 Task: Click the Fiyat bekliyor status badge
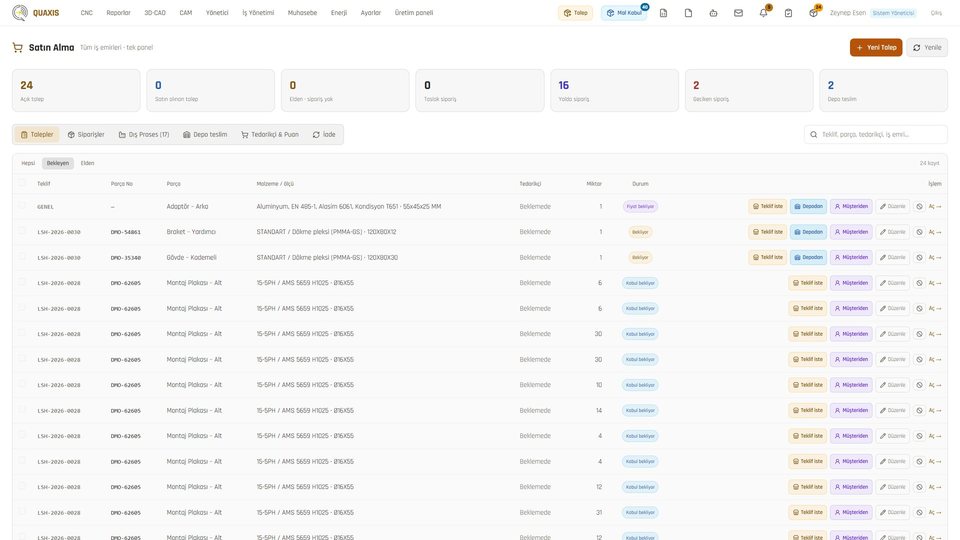tap(640, 206)
